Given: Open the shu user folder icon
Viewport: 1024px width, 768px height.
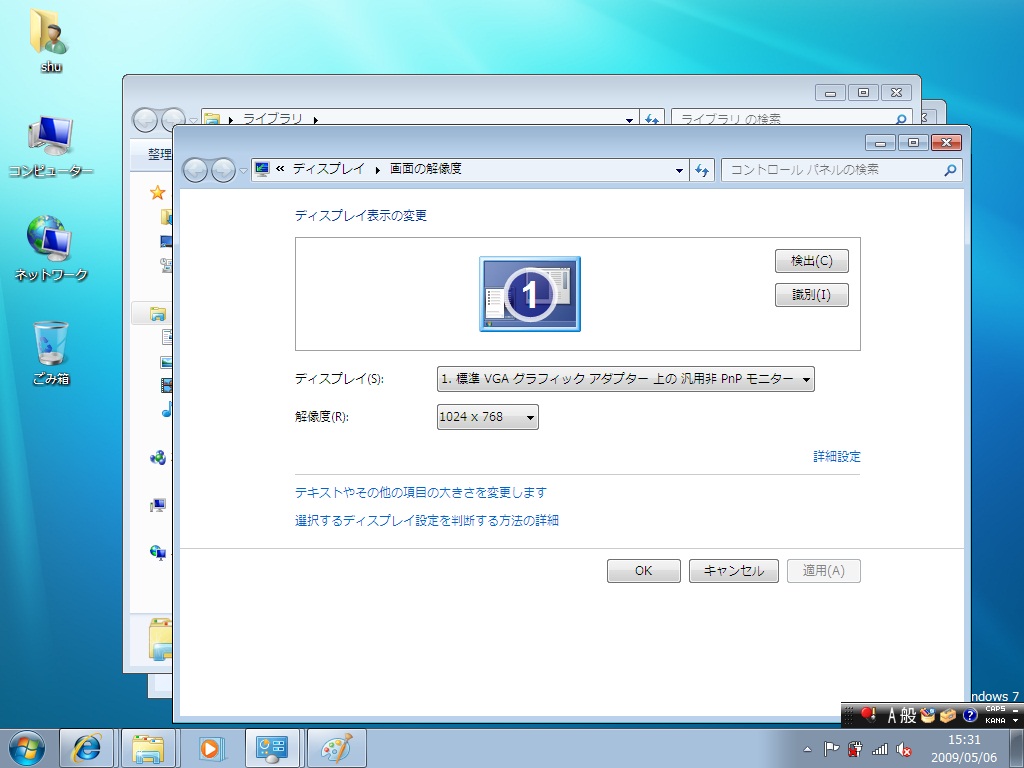Looking at the screenshot, I should click(50, 39).
